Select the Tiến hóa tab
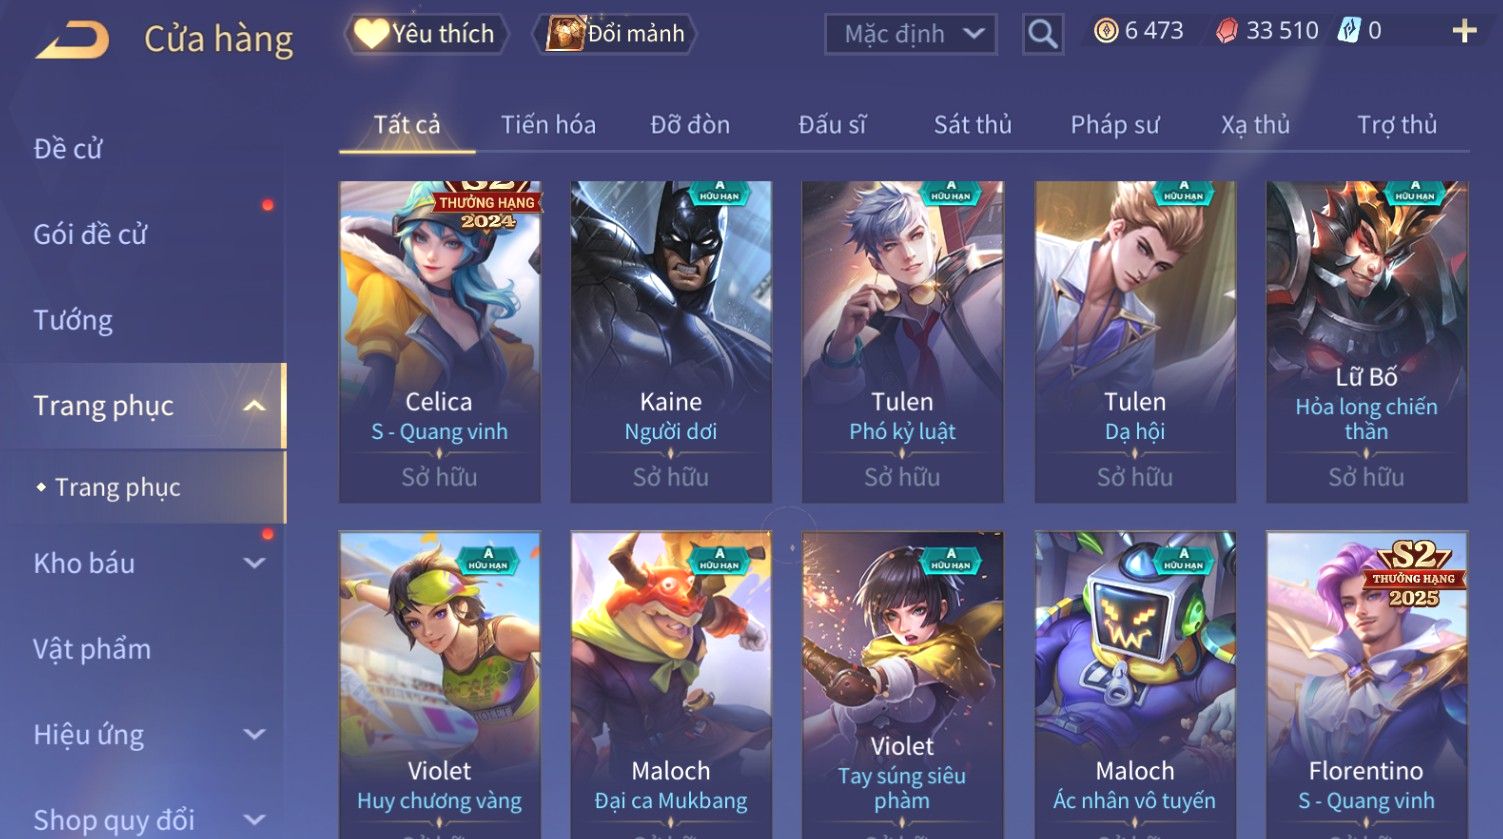This screenshot has width=1503, height=839. tap(548, 125)
